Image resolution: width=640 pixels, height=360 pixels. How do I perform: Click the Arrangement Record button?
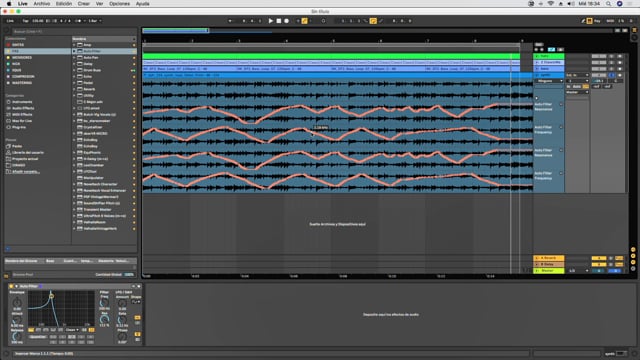[287, 21]
